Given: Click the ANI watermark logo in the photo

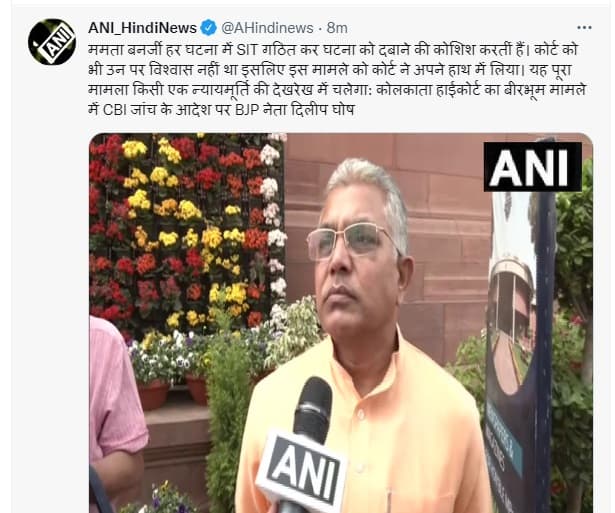Looking at the screenshot, I should tap(532, 167).
